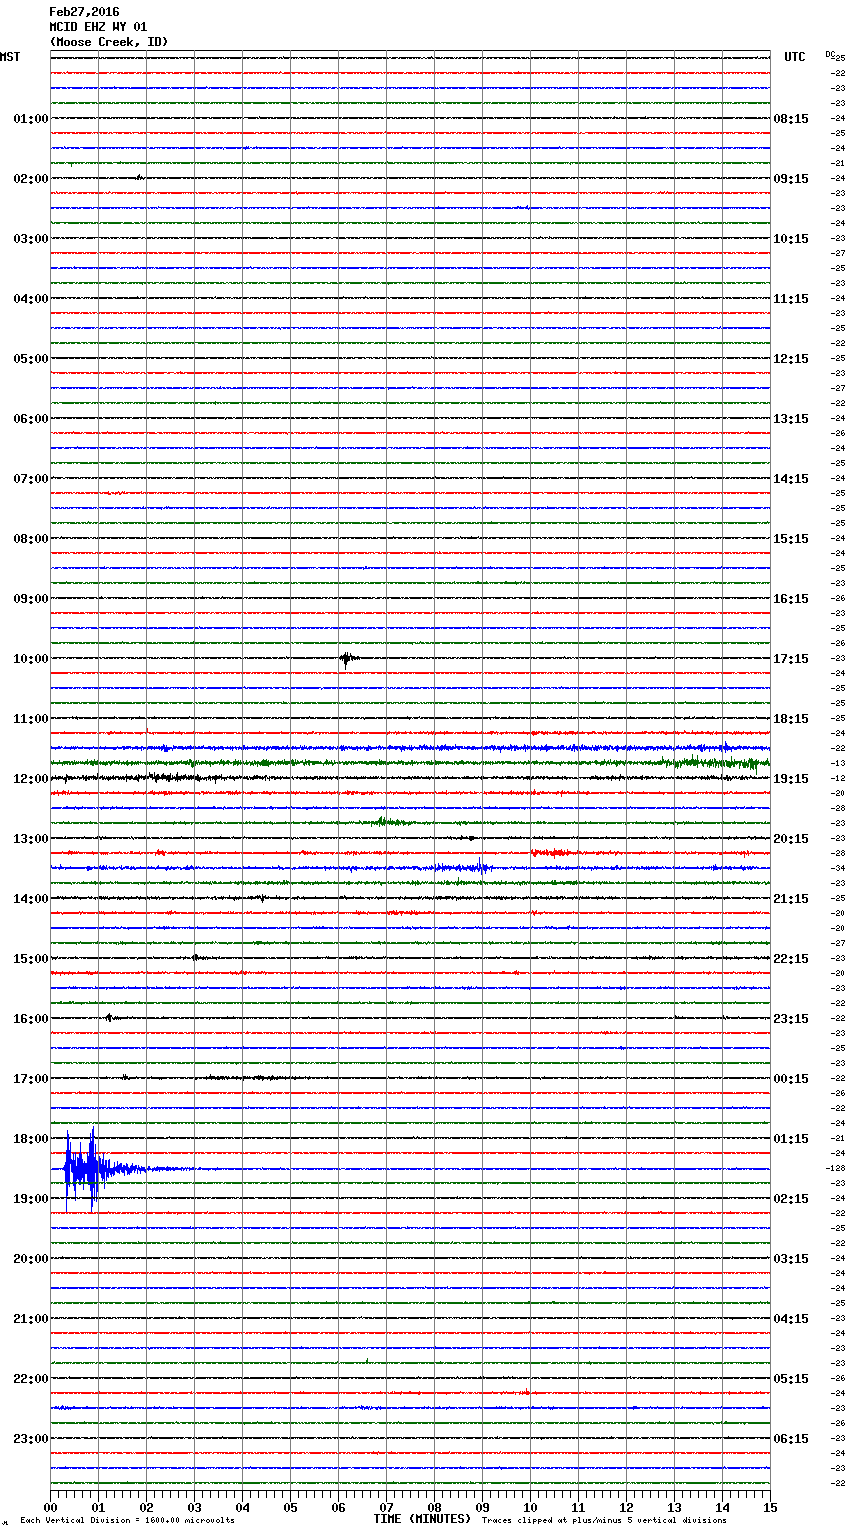850x1534 pixels.
Task: Select the 10:00 MST time label
Action: (31, 659)
